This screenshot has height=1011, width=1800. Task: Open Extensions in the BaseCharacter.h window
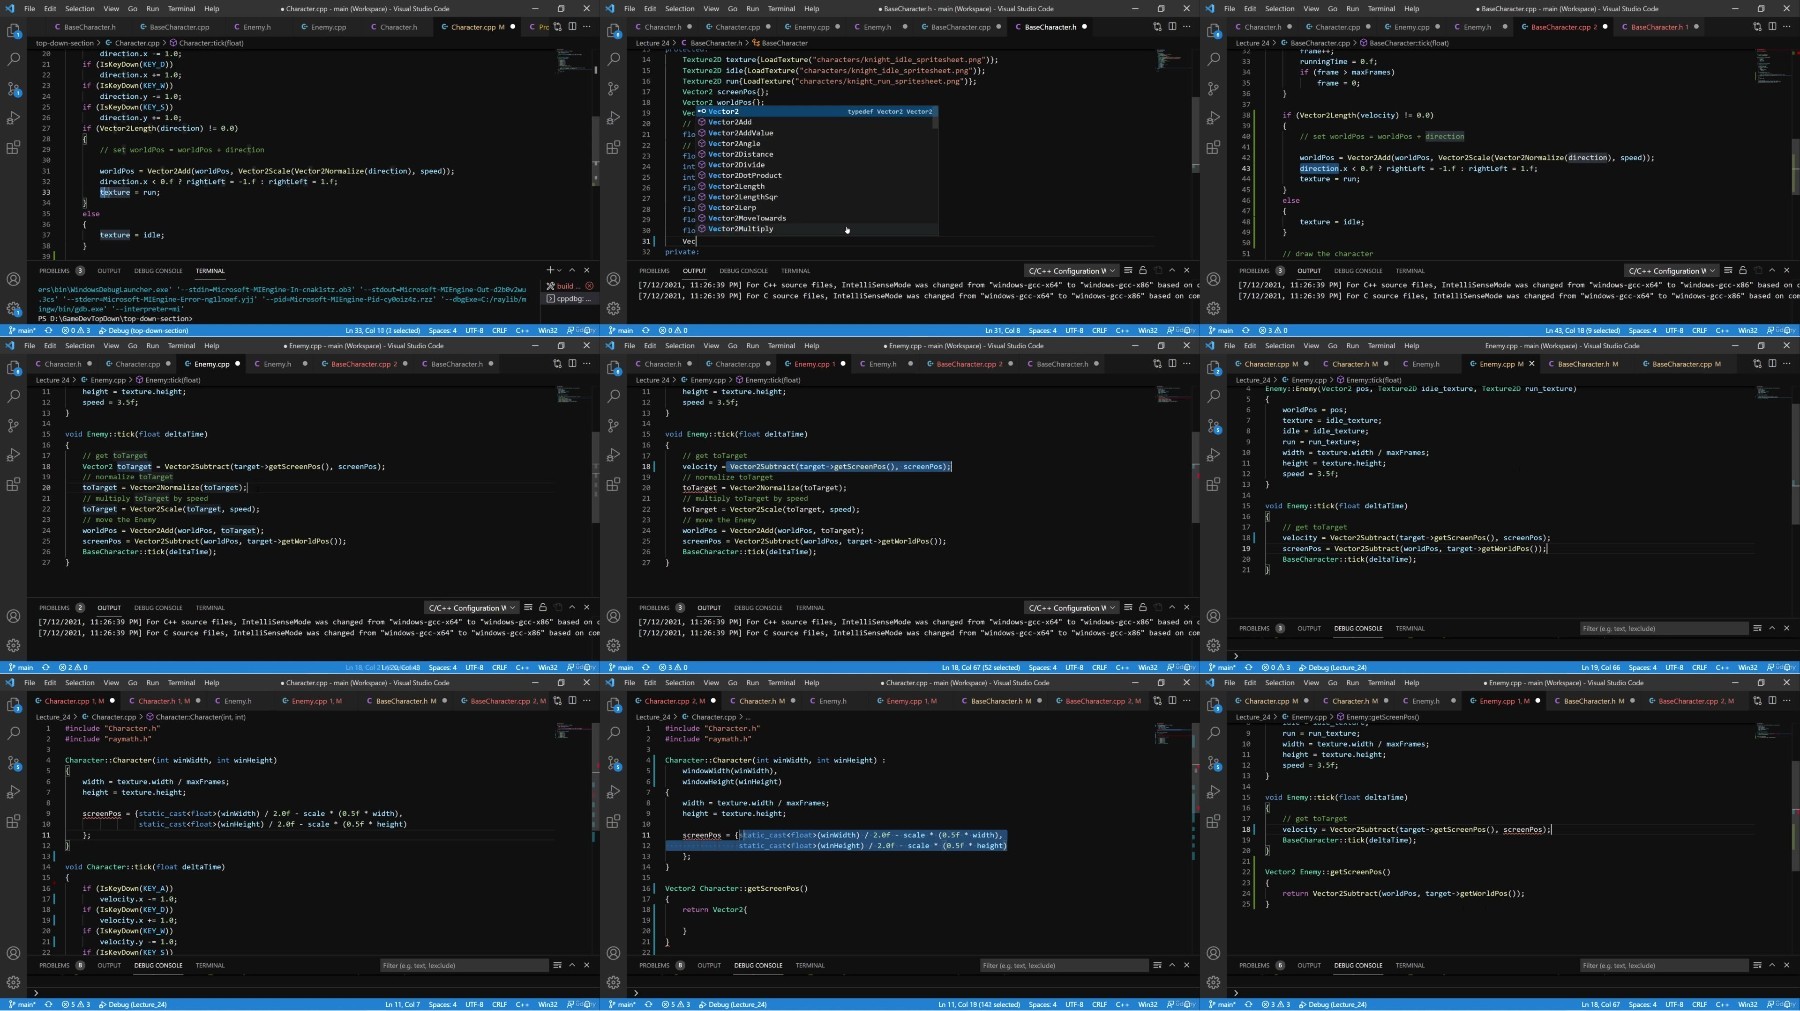613,148
